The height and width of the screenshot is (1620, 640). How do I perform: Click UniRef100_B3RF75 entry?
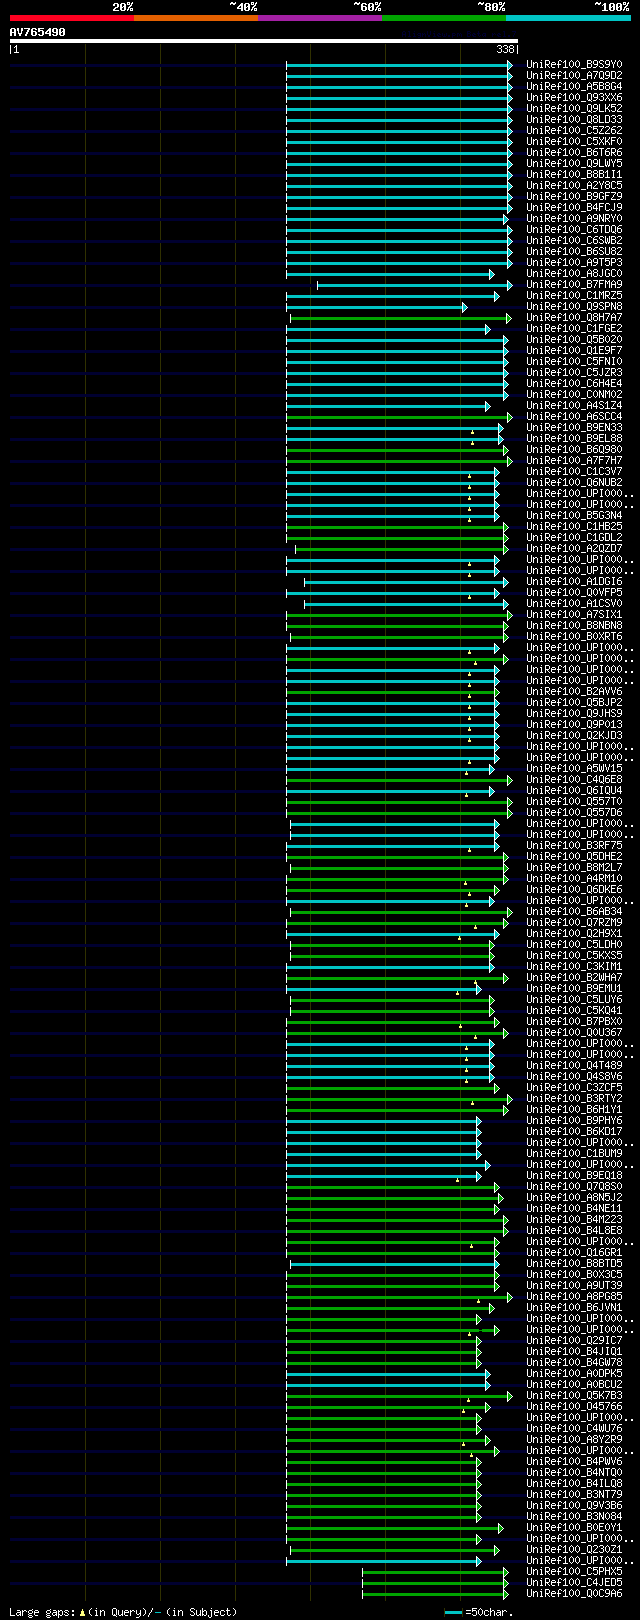574,846
